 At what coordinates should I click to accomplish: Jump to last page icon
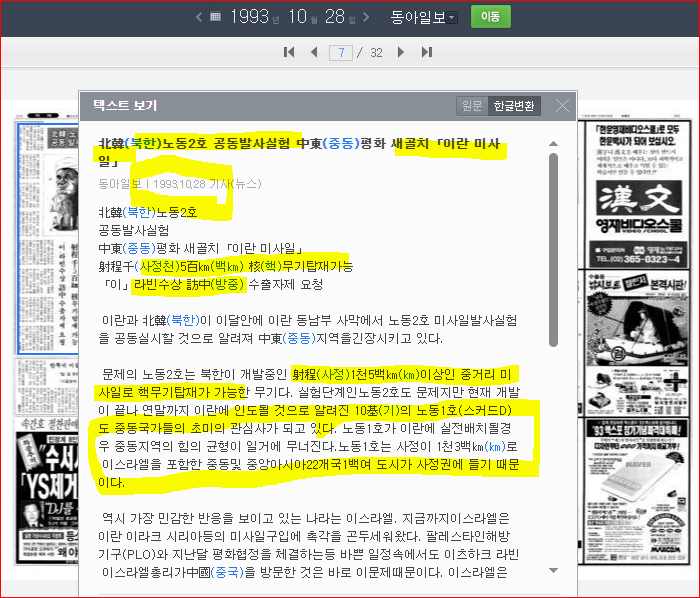(427, 52)
